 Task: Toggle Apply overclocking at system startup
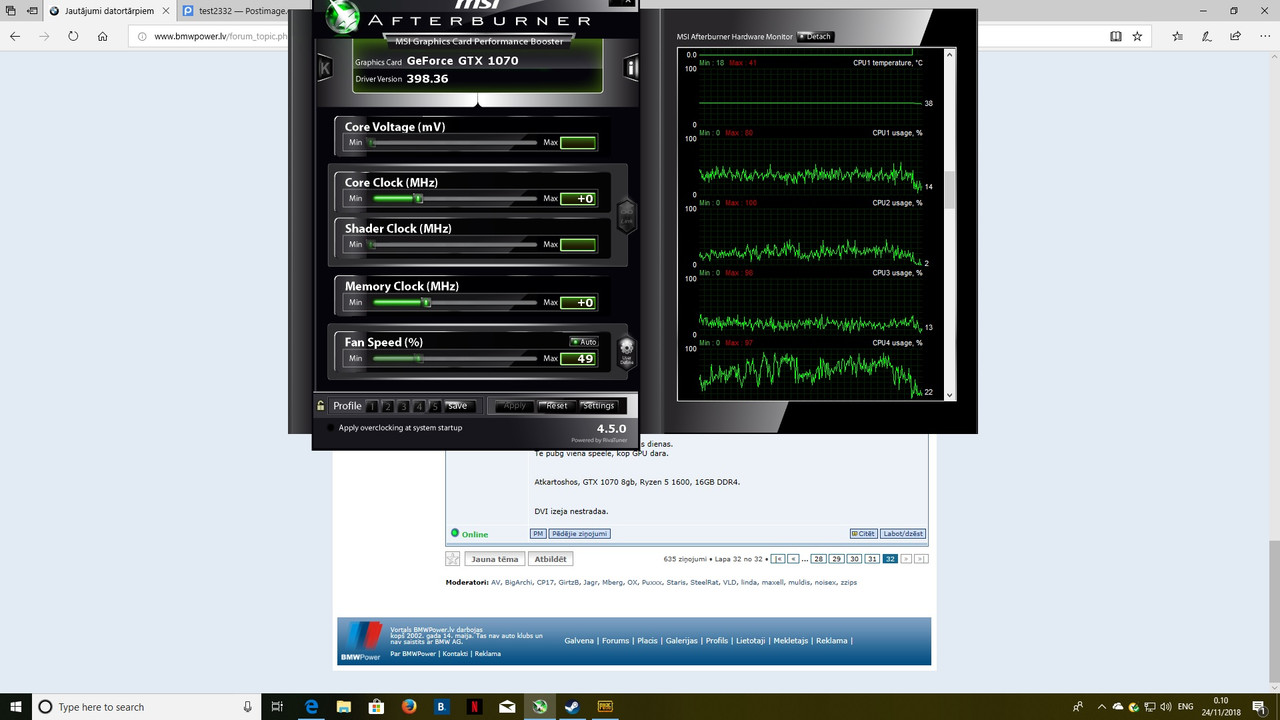tap(330, 428)
